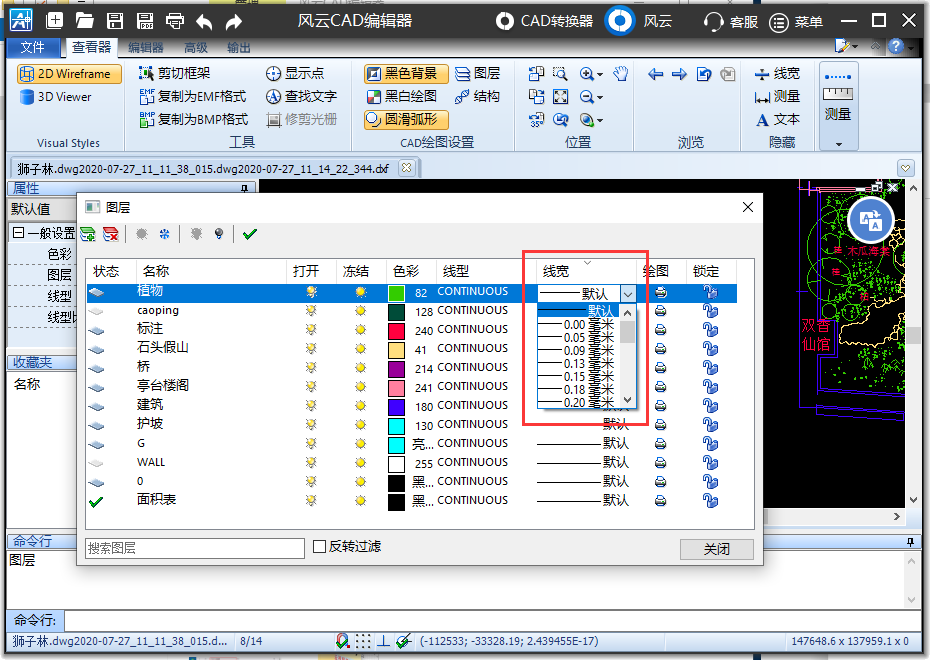The height and width of the screenshot is (660, 930).
Task: Click the delete layer icon
Action: (111, 234)
